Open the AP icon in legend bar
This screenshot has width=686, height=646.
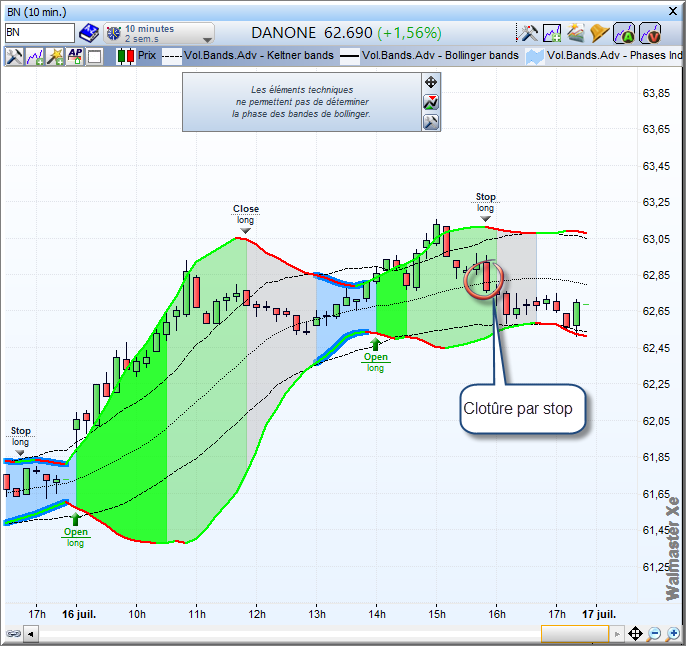click(x=75, y=56)
